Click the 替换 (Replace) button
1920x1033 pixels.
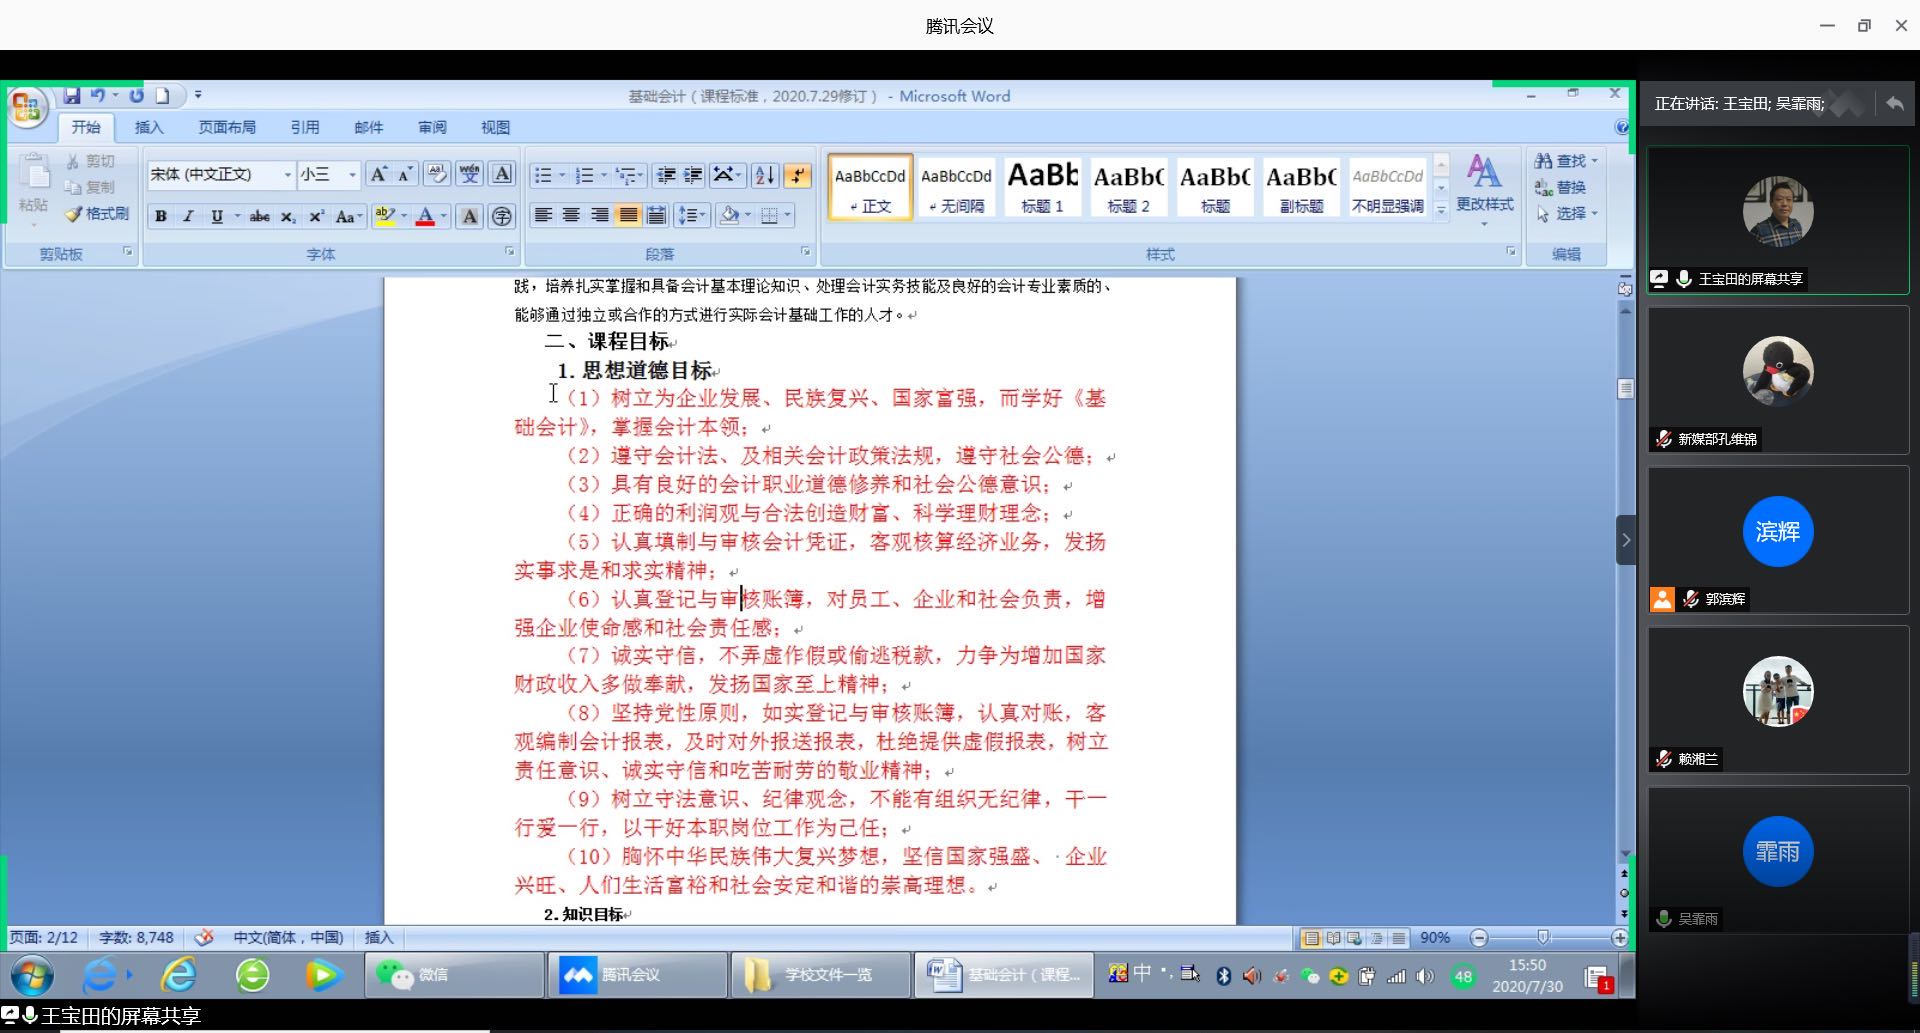(x=1561, y=187)
